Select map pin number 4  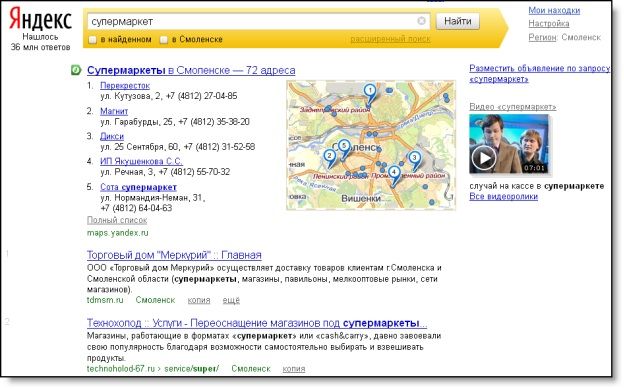(x=394, y=175)
